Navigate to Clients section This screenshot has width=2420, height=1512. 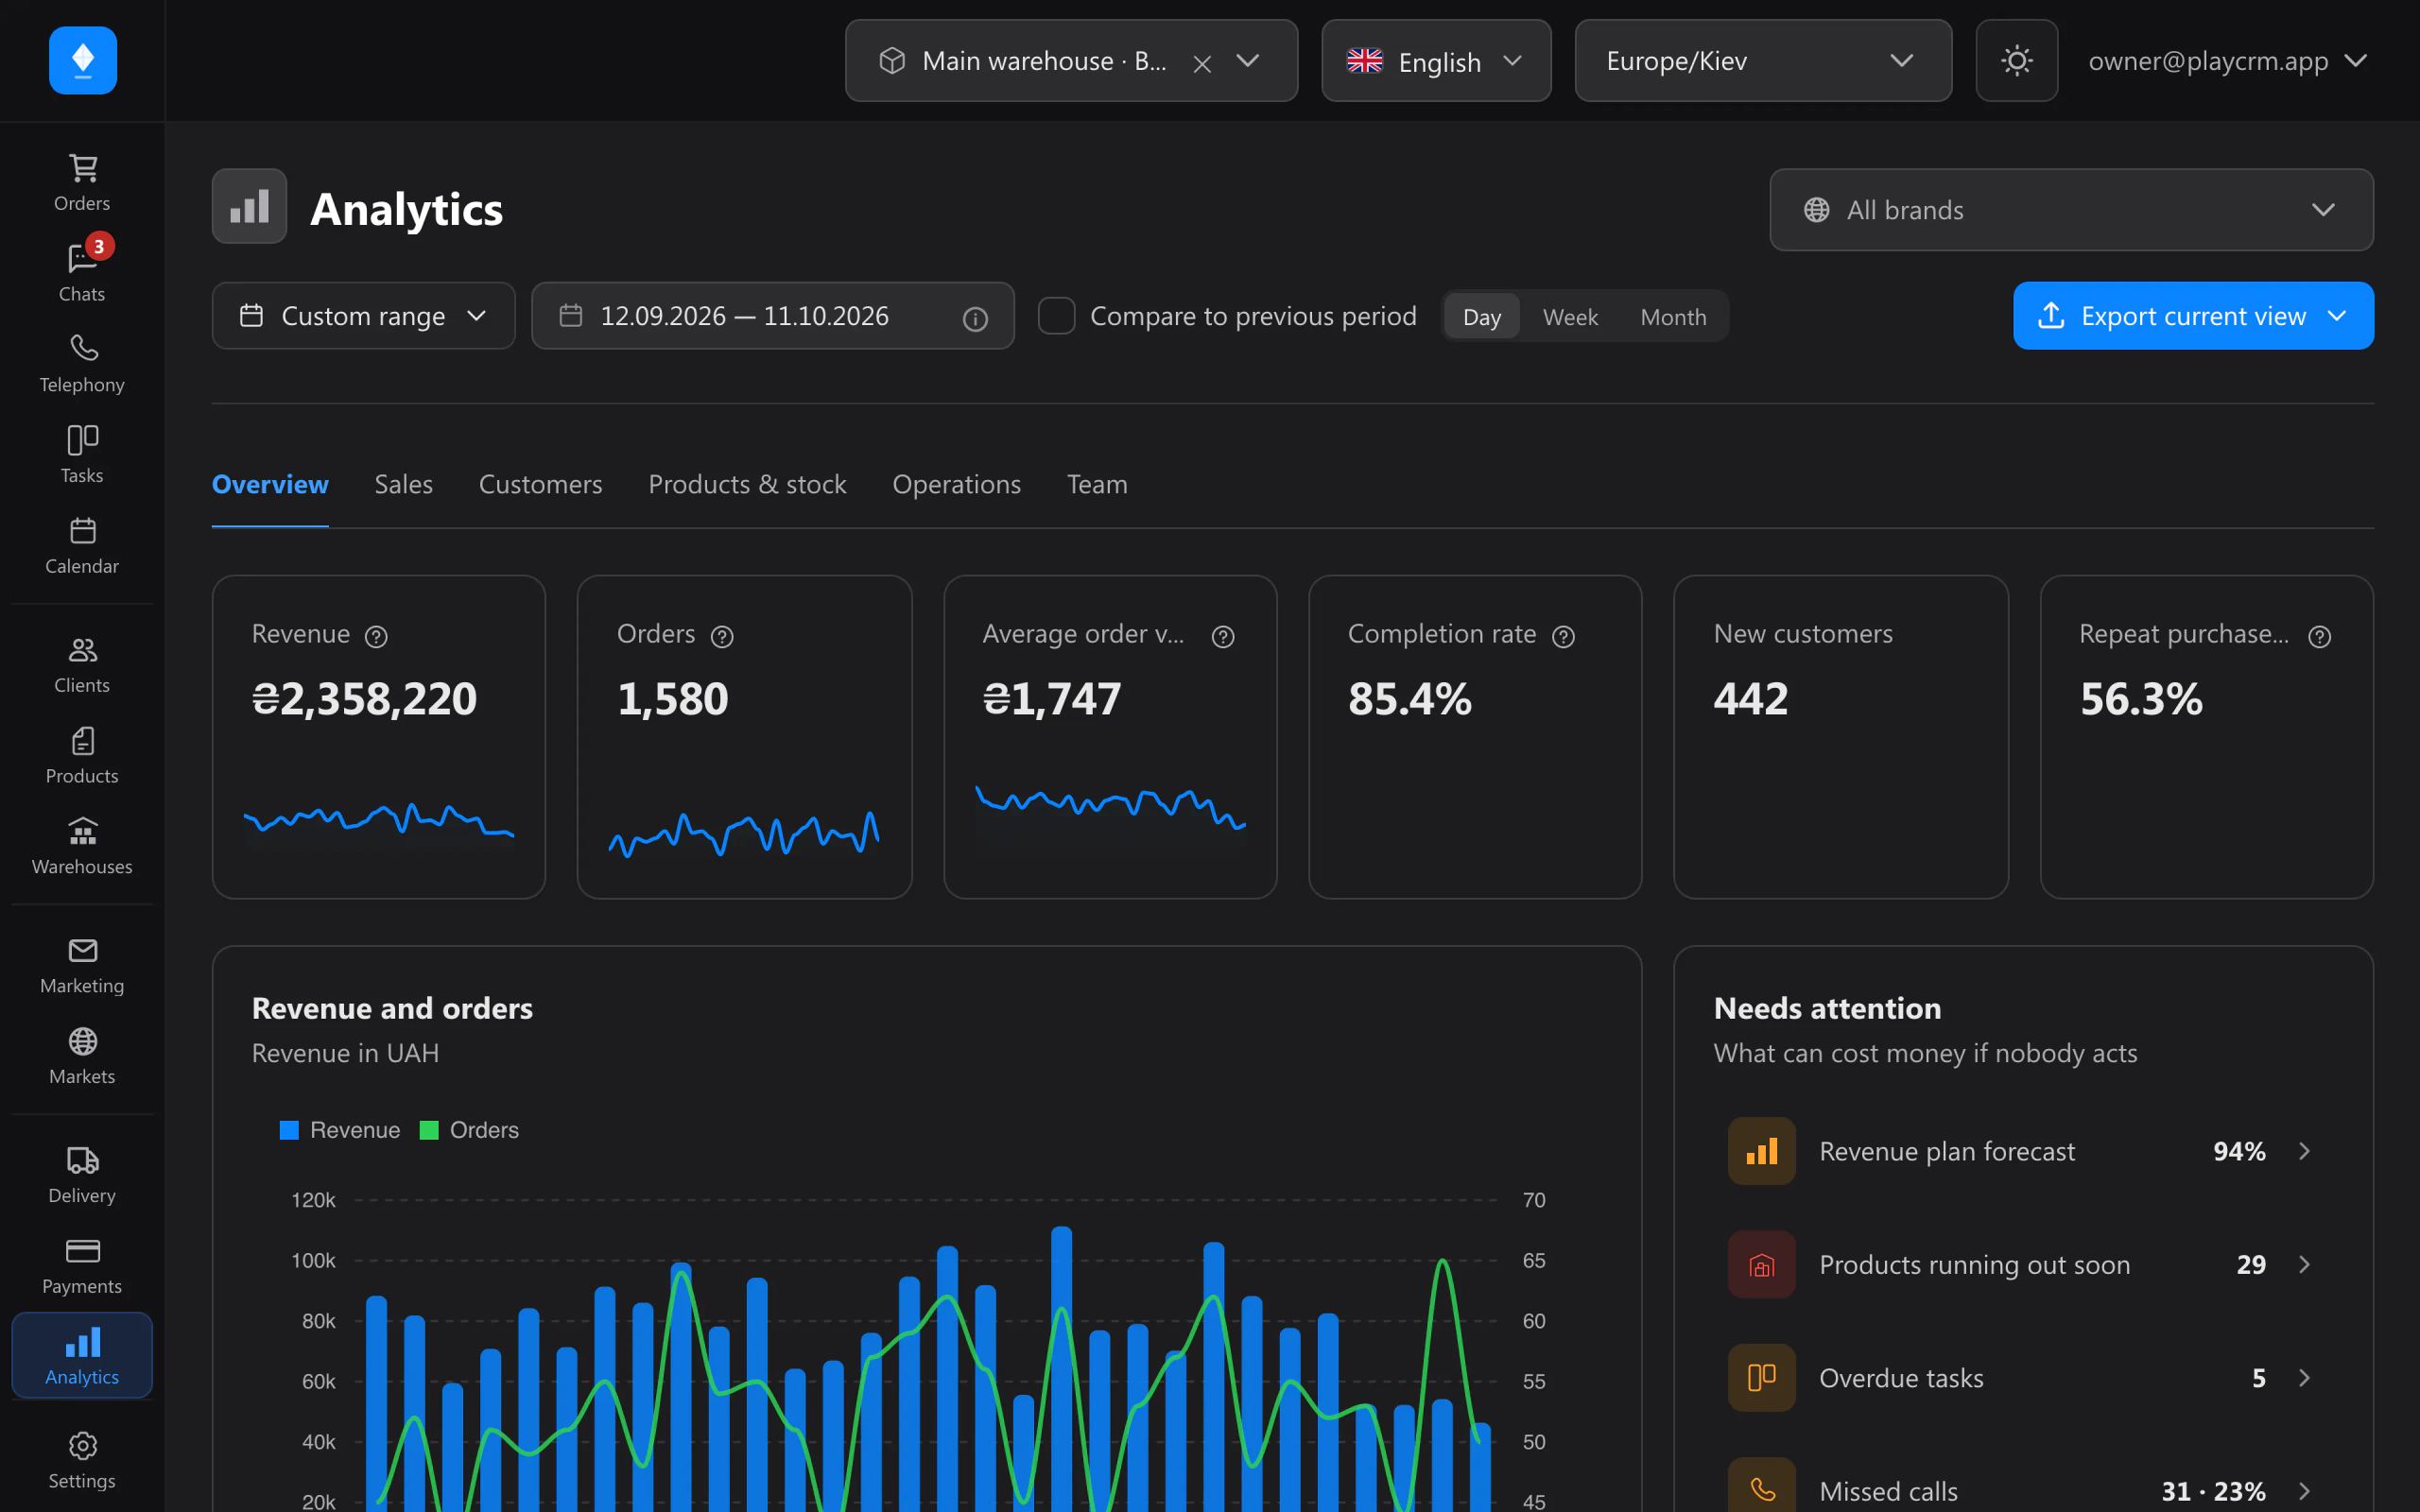pyautogui.click(x=82, y=665)
